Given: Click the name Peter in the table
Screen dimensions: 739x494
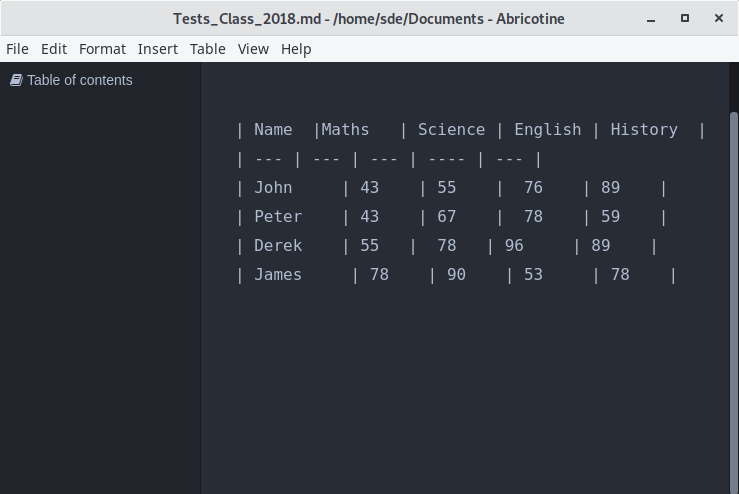Looking at the screenshot, I should [x=278, y=217].
